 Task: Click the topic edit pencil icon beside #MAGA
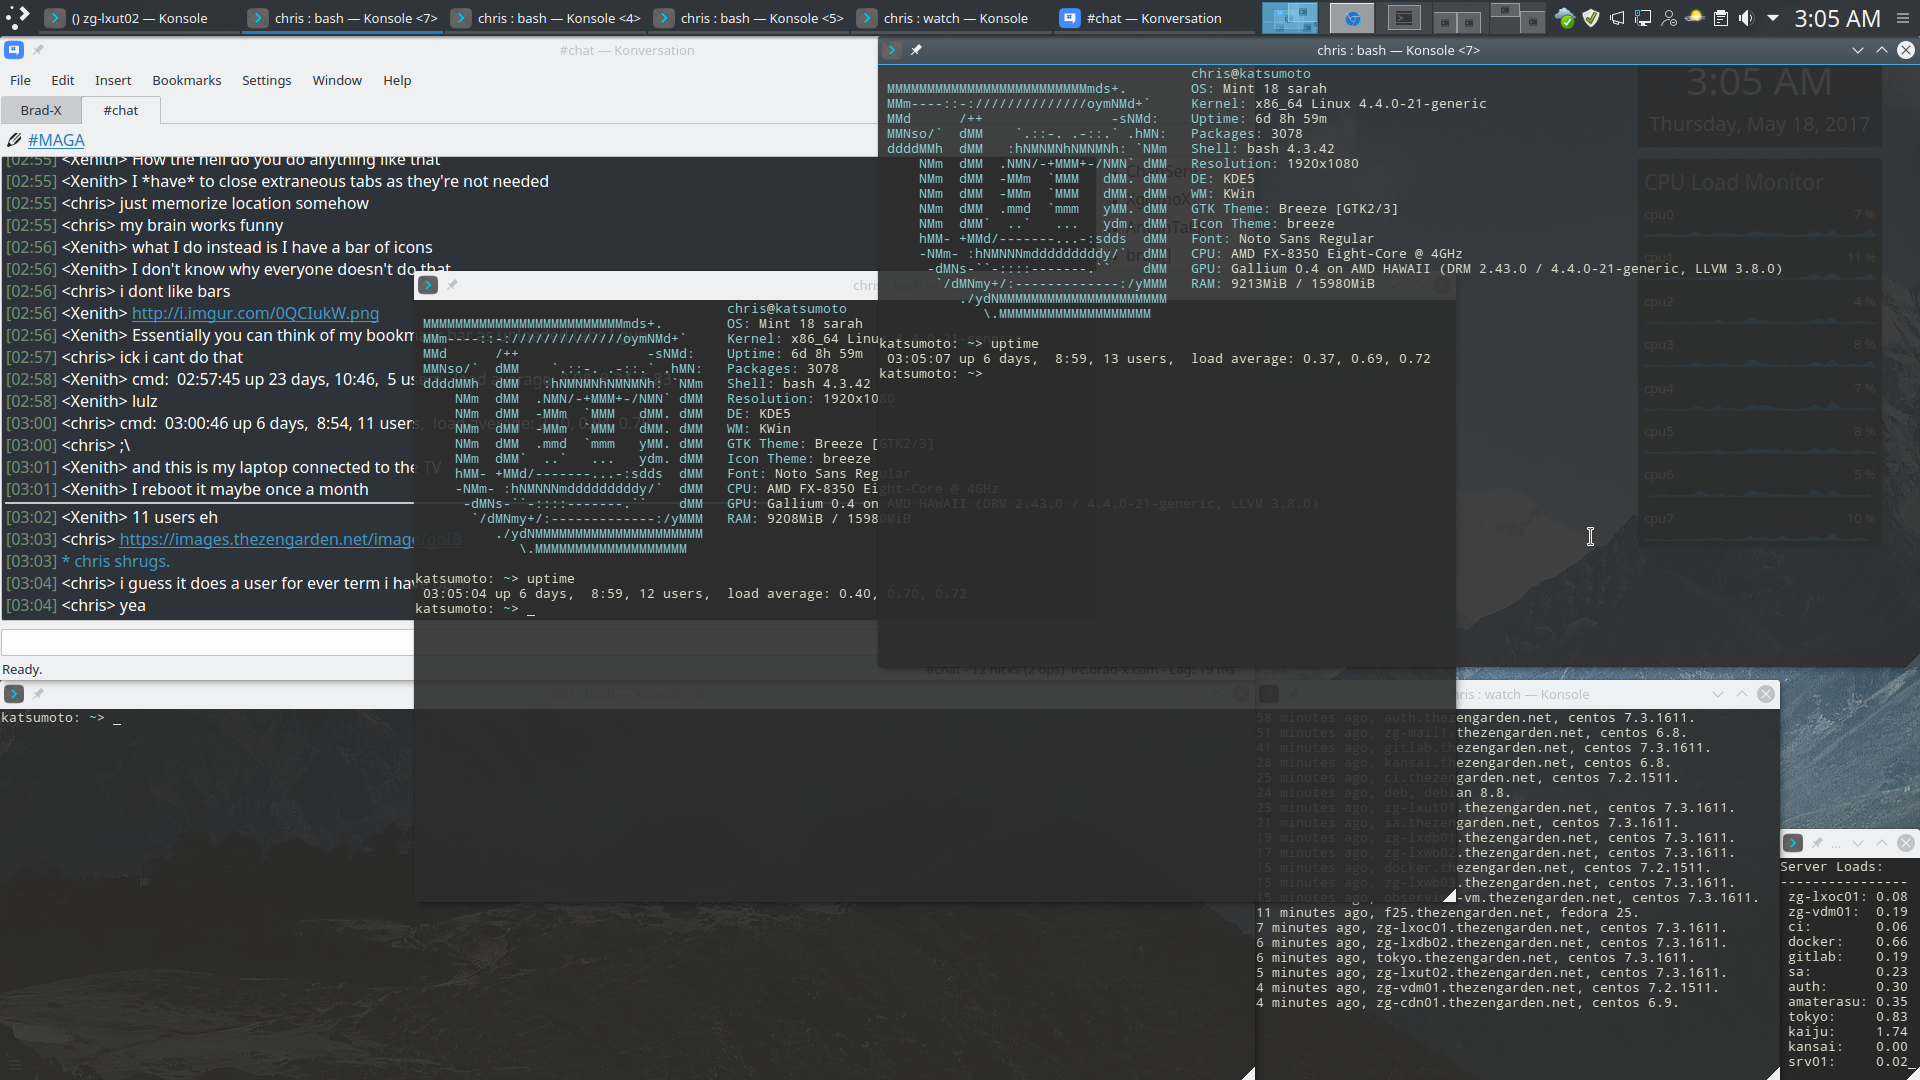[x=14, y=140]
